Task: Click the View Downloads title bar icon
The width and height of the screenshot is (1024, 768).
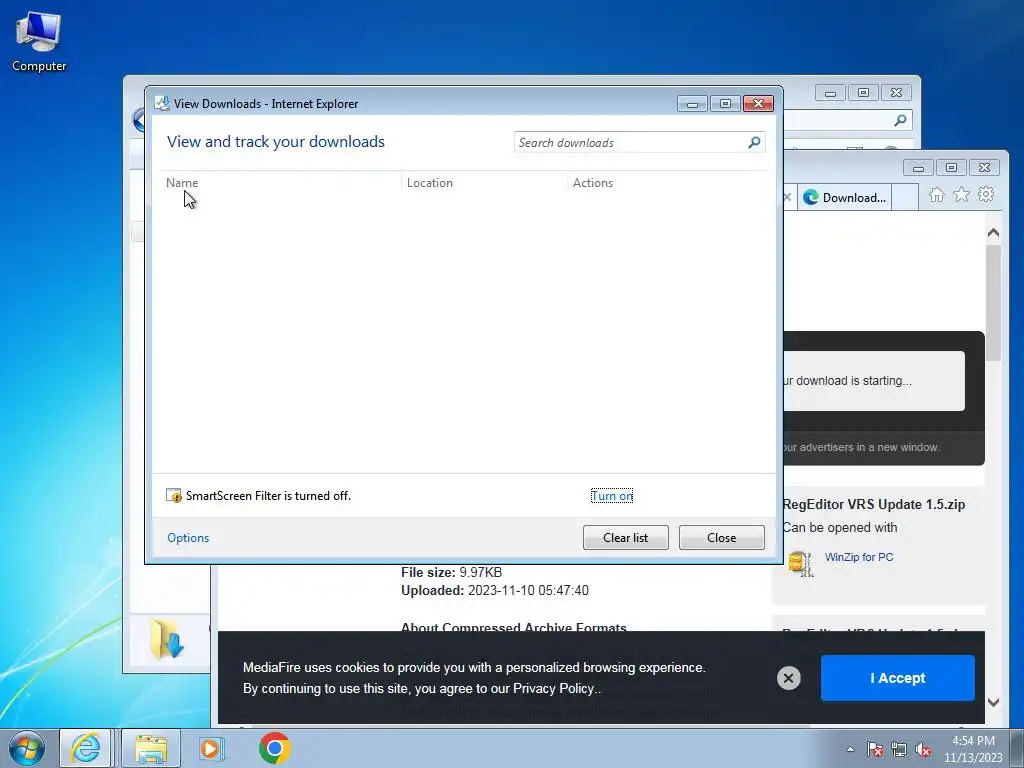Action: 162,103
